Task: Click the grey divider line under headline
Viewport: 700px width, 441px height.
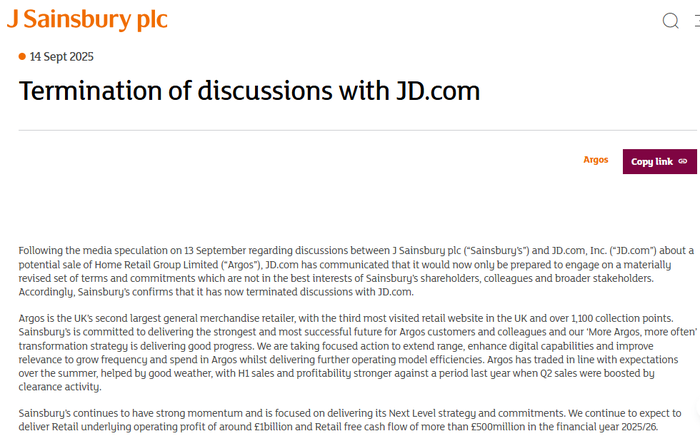Action: point(357,130)
